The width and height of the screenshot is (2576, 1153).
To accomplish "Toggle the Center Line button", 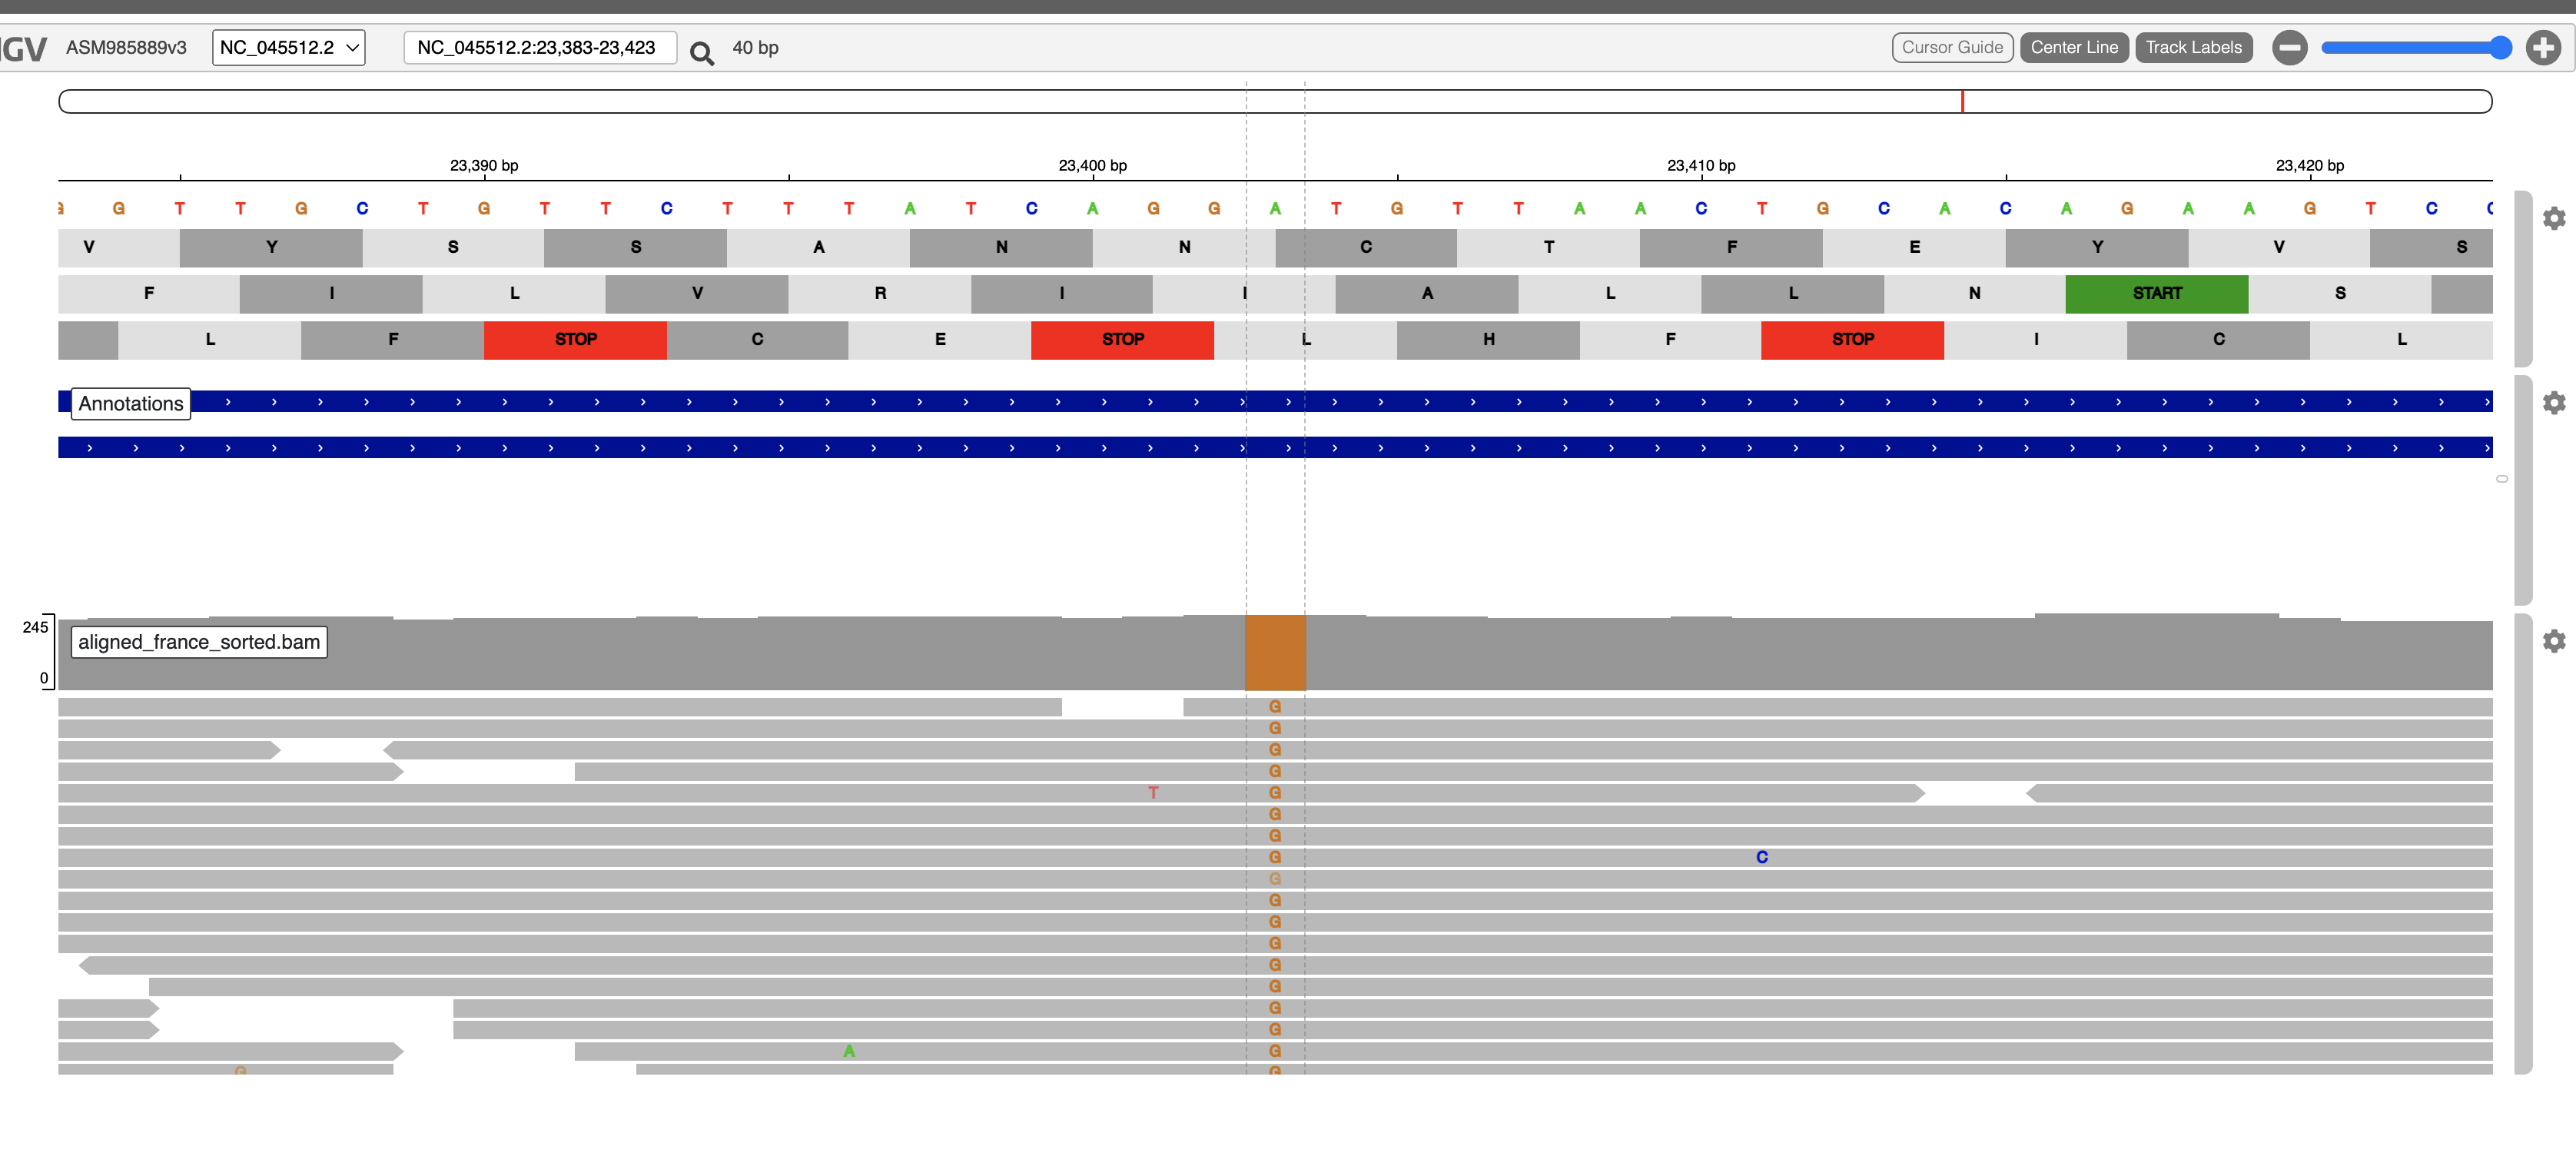I will (2074, 47).
